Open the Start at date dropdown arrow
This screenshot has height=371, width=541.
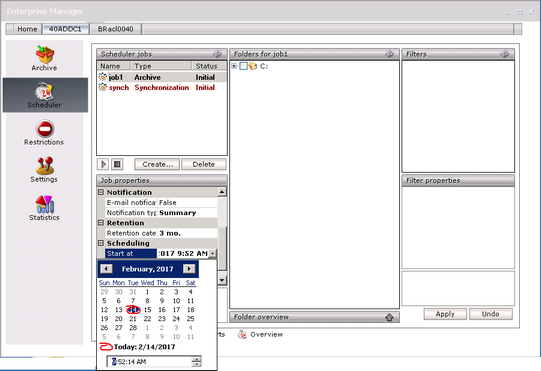(213, 253)
